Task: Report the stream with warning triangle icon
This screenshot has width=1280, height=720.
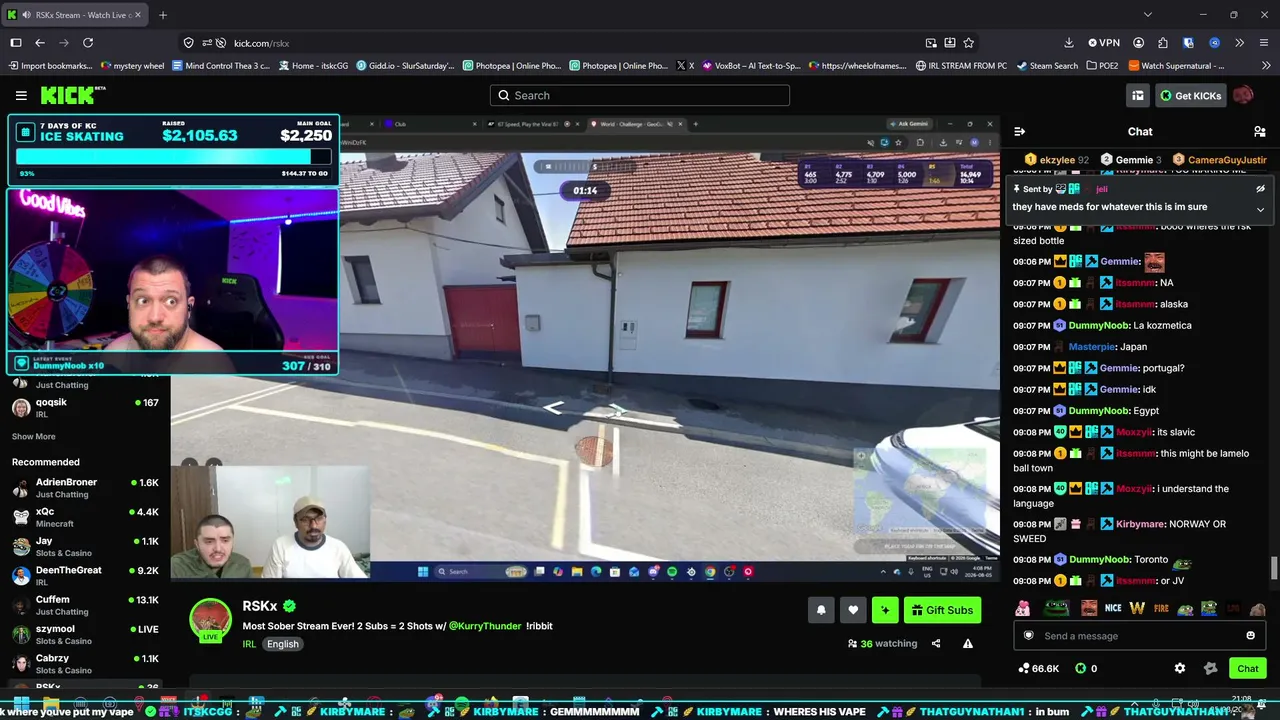Action: [x=968, y=644]
